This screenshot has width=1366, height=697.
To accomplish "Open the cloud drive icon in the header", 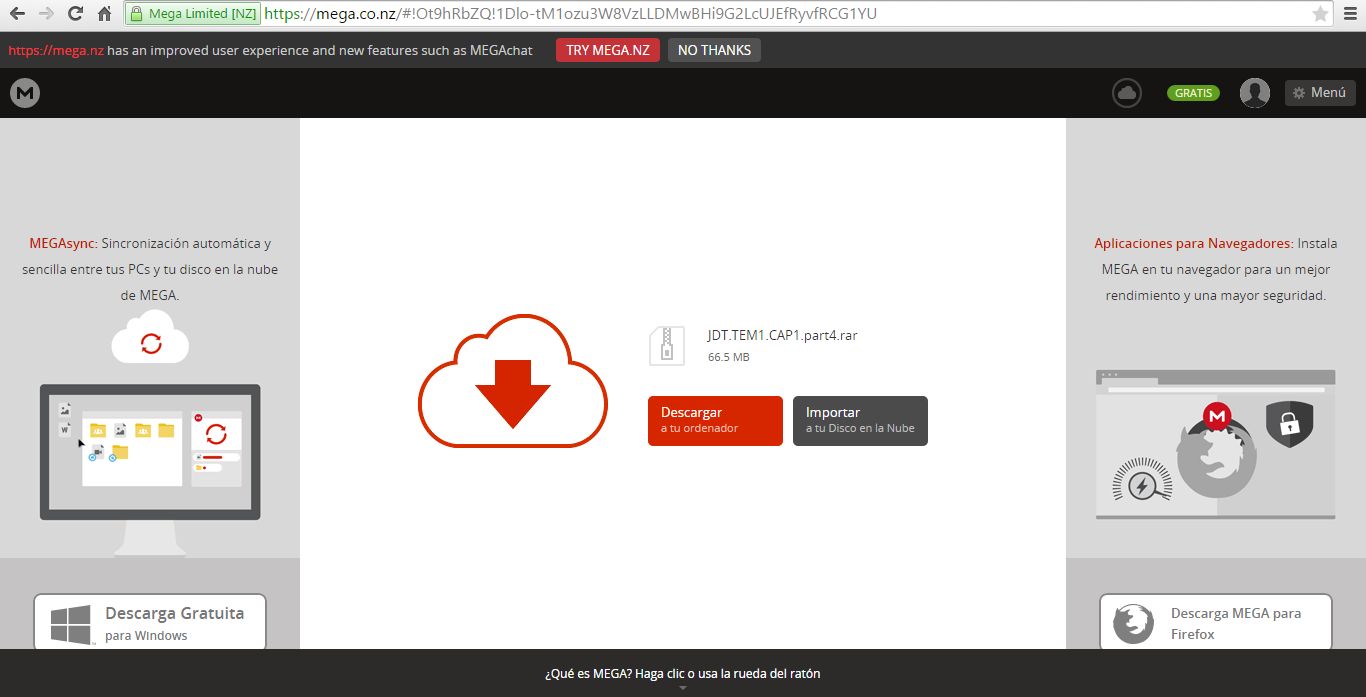I will coord(1127,93).
